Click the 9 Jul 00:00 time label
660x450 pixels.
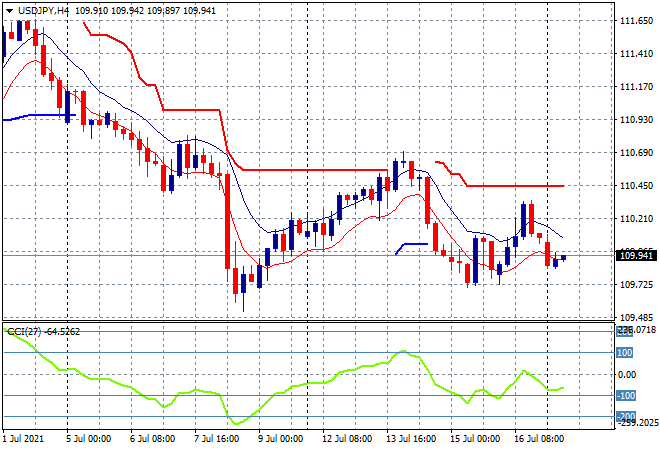pyautogui.click(x=280, y=439)
